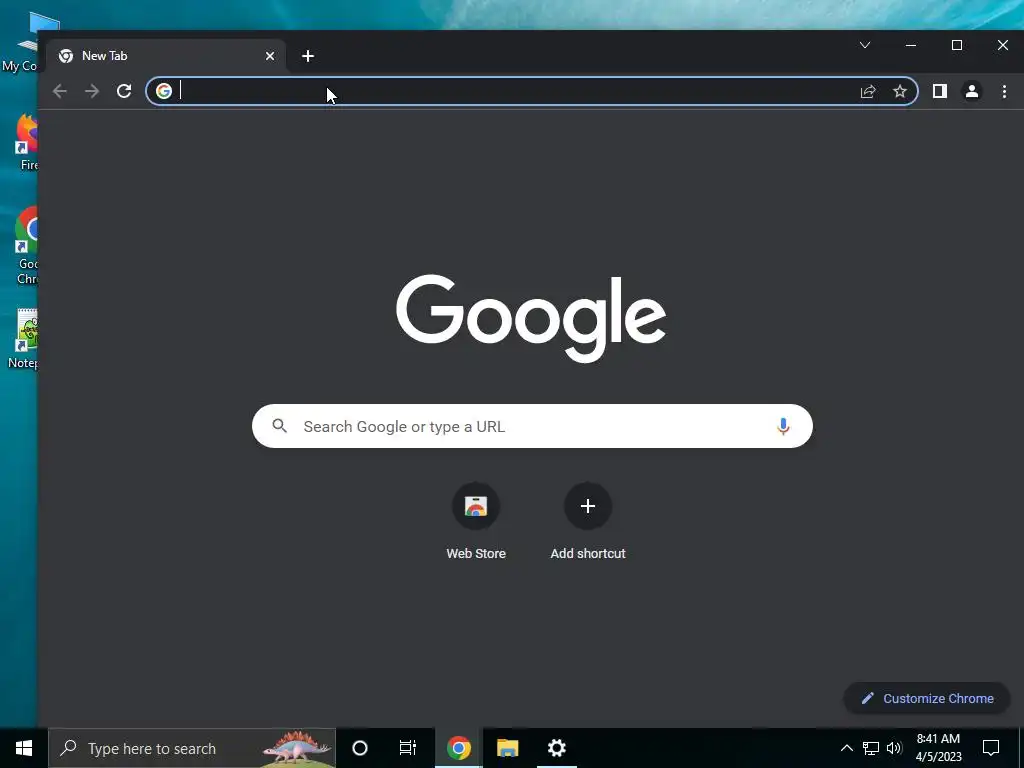Click the taskbar clock showing 8:41 AM
Screen dimensions: 1024x768
[x=938, y=748]
